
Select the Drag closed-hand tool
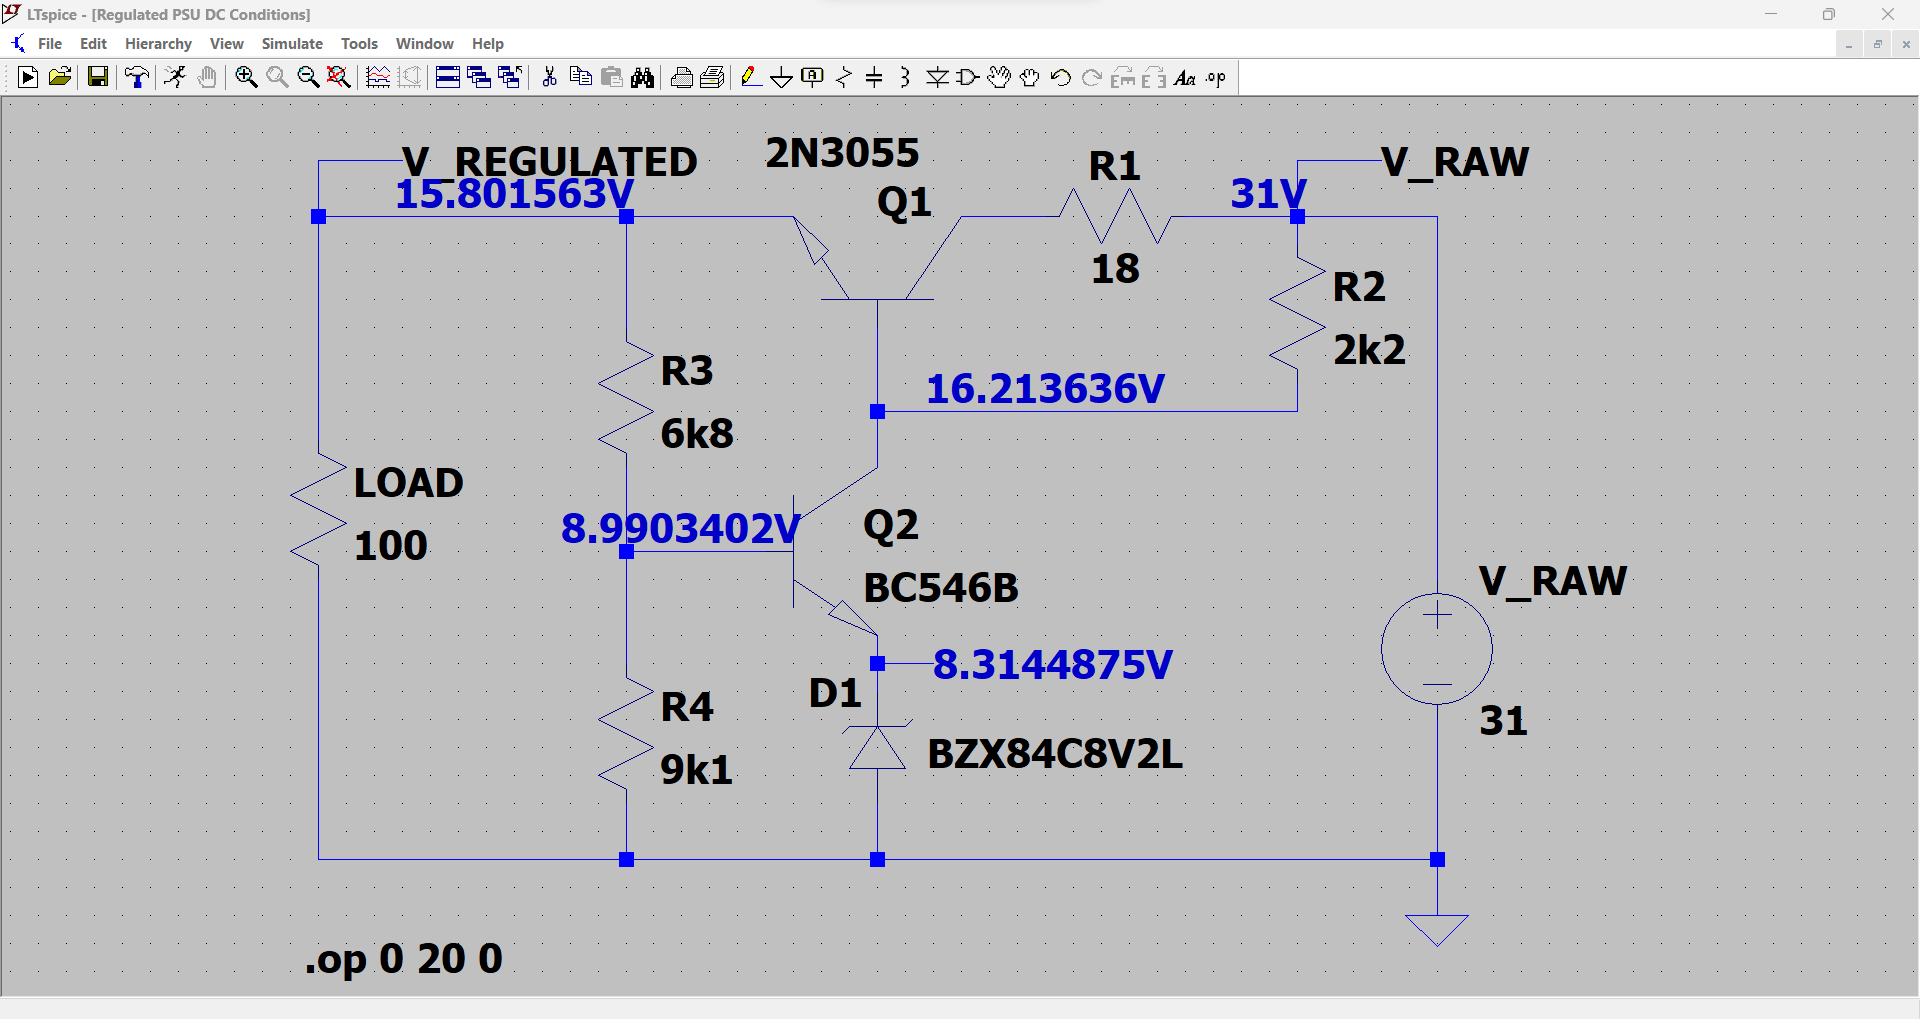point(1030,77)
